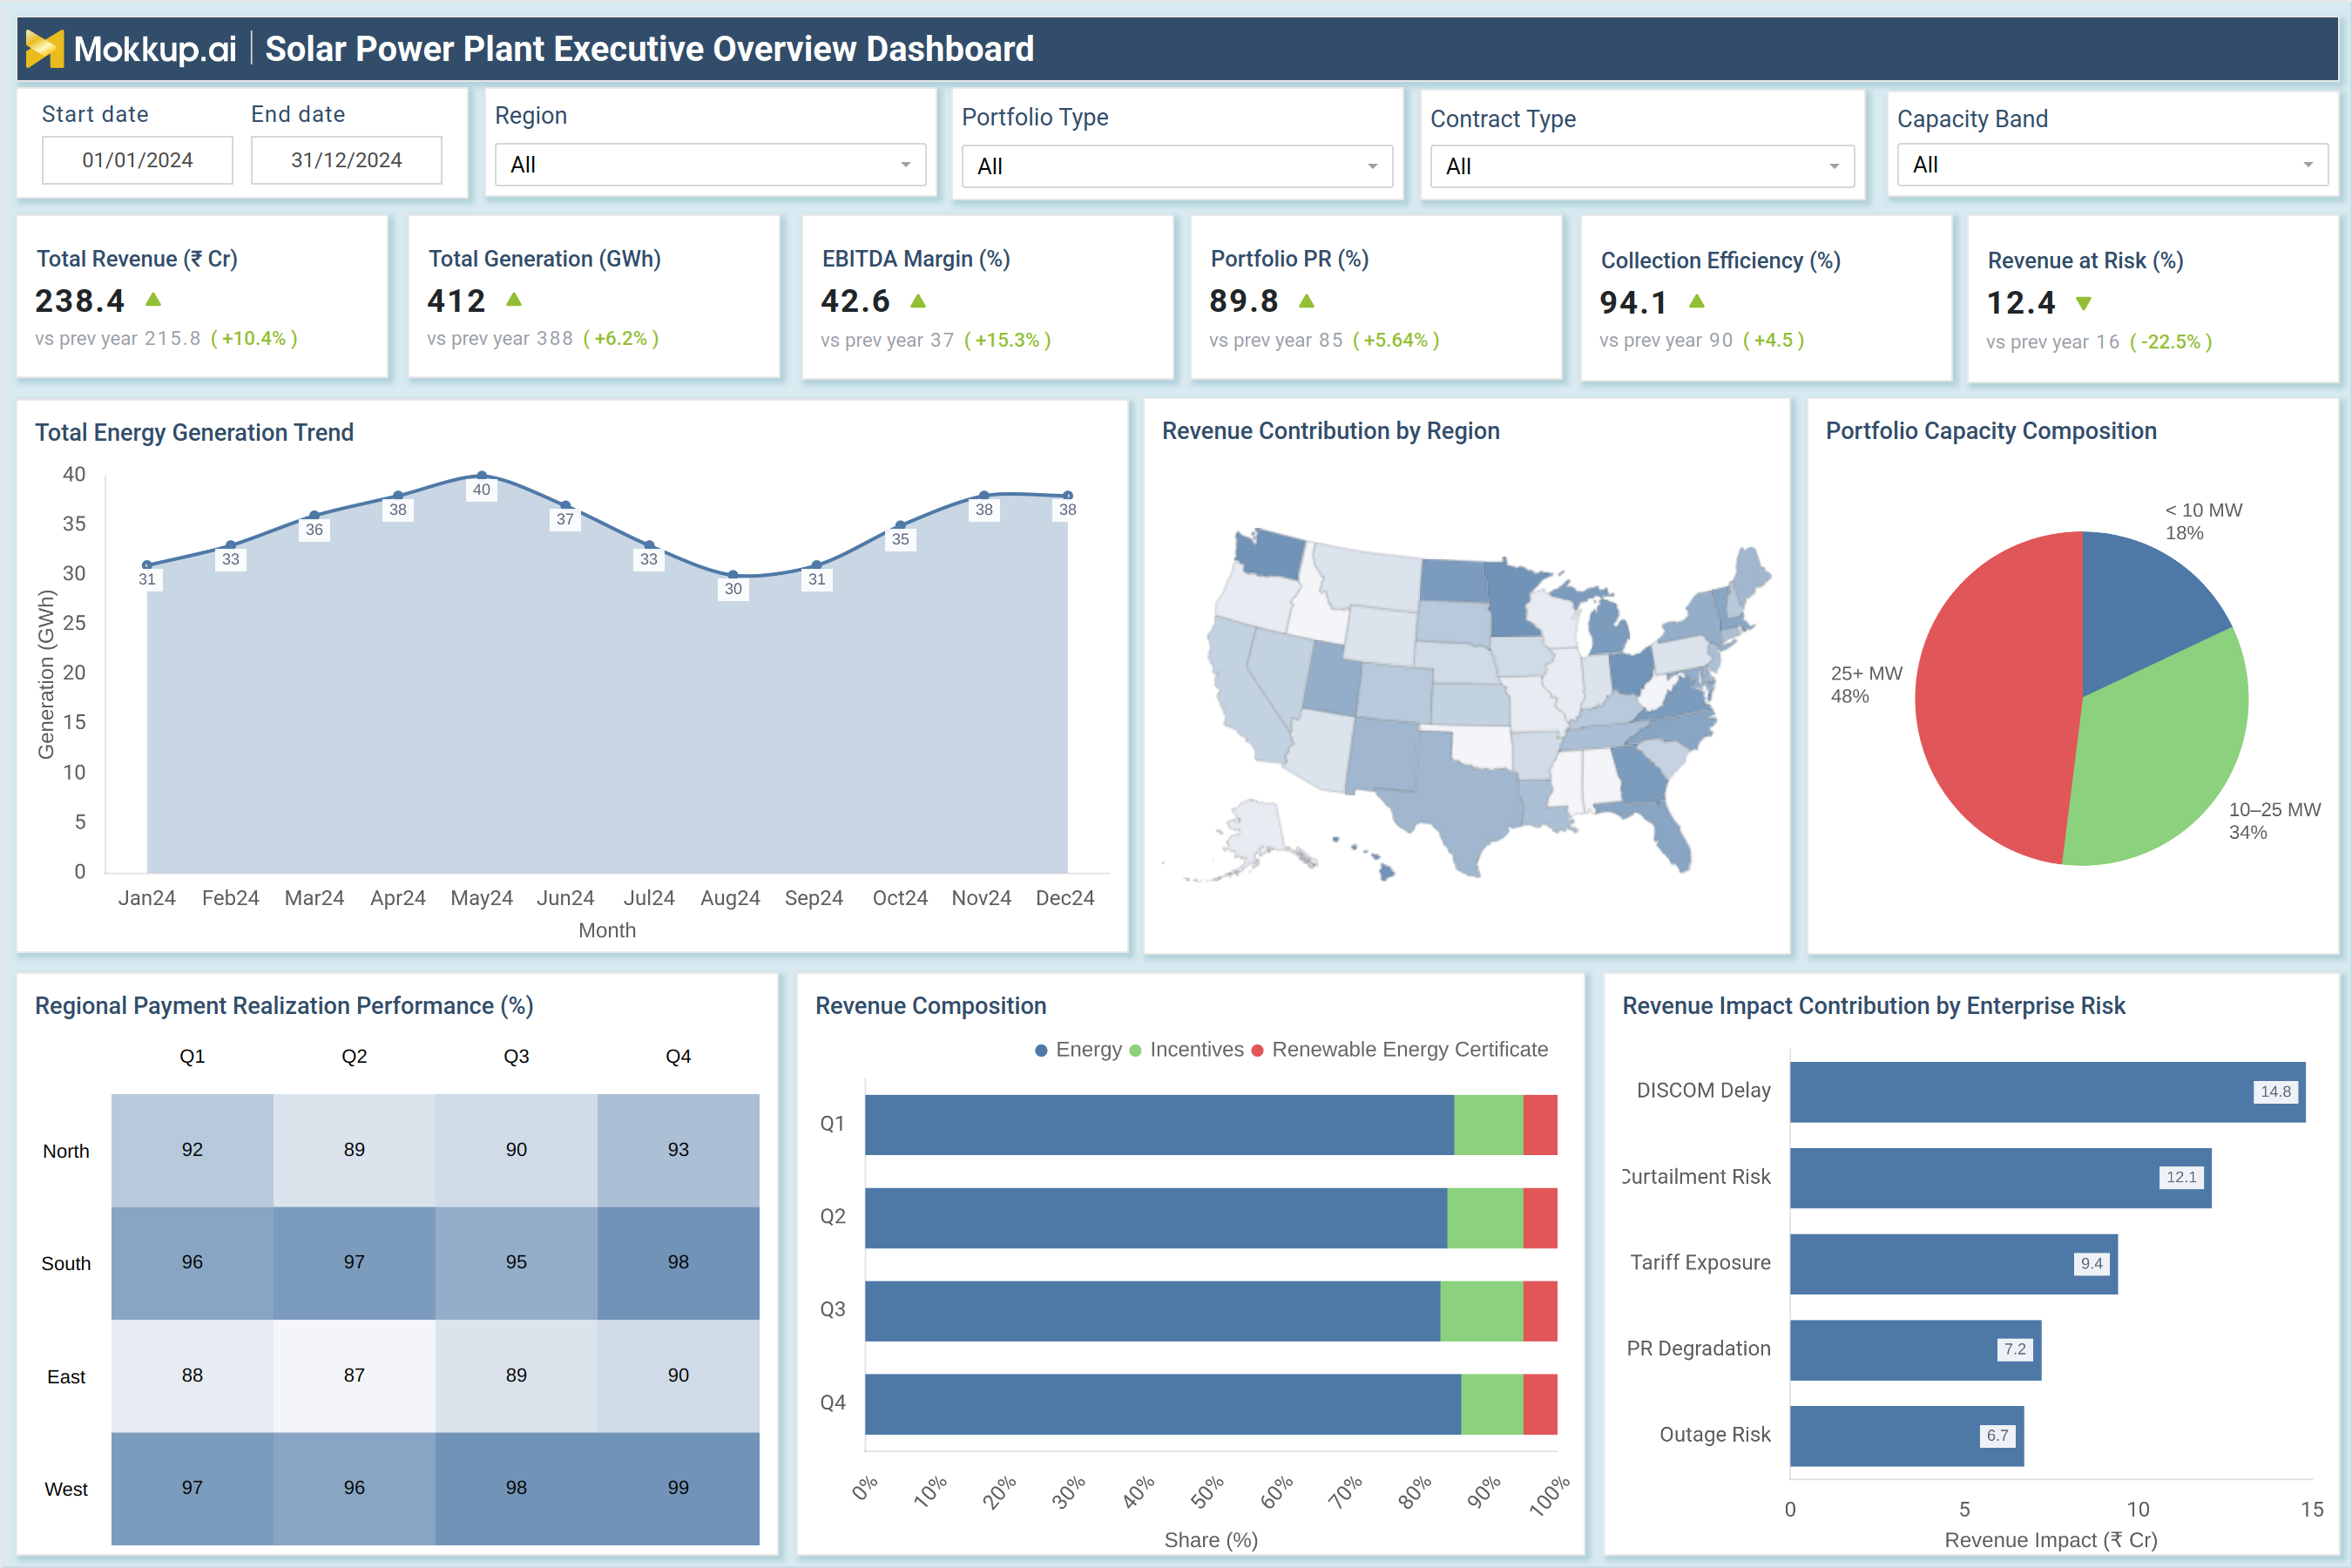Click the DISCOM Delay bar
This screenshot has width=2352, height=1568.
tap(2047, 1092)
